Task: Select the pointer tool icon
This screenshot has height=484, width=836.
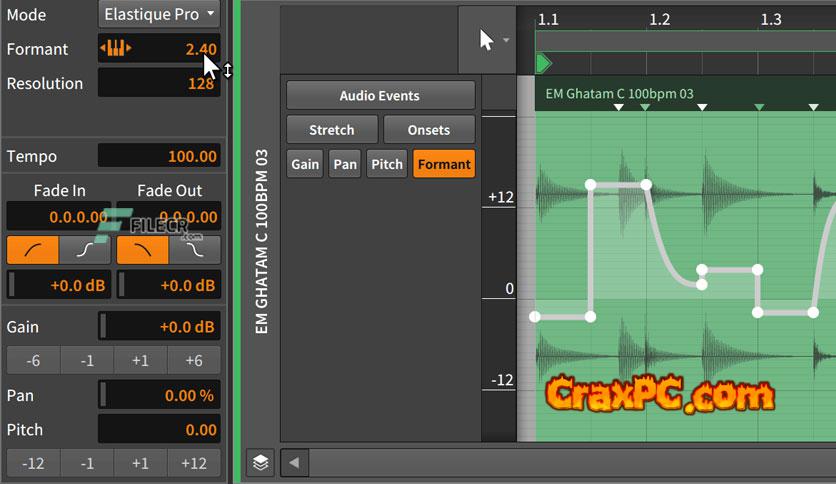Action: coord(486,40)
